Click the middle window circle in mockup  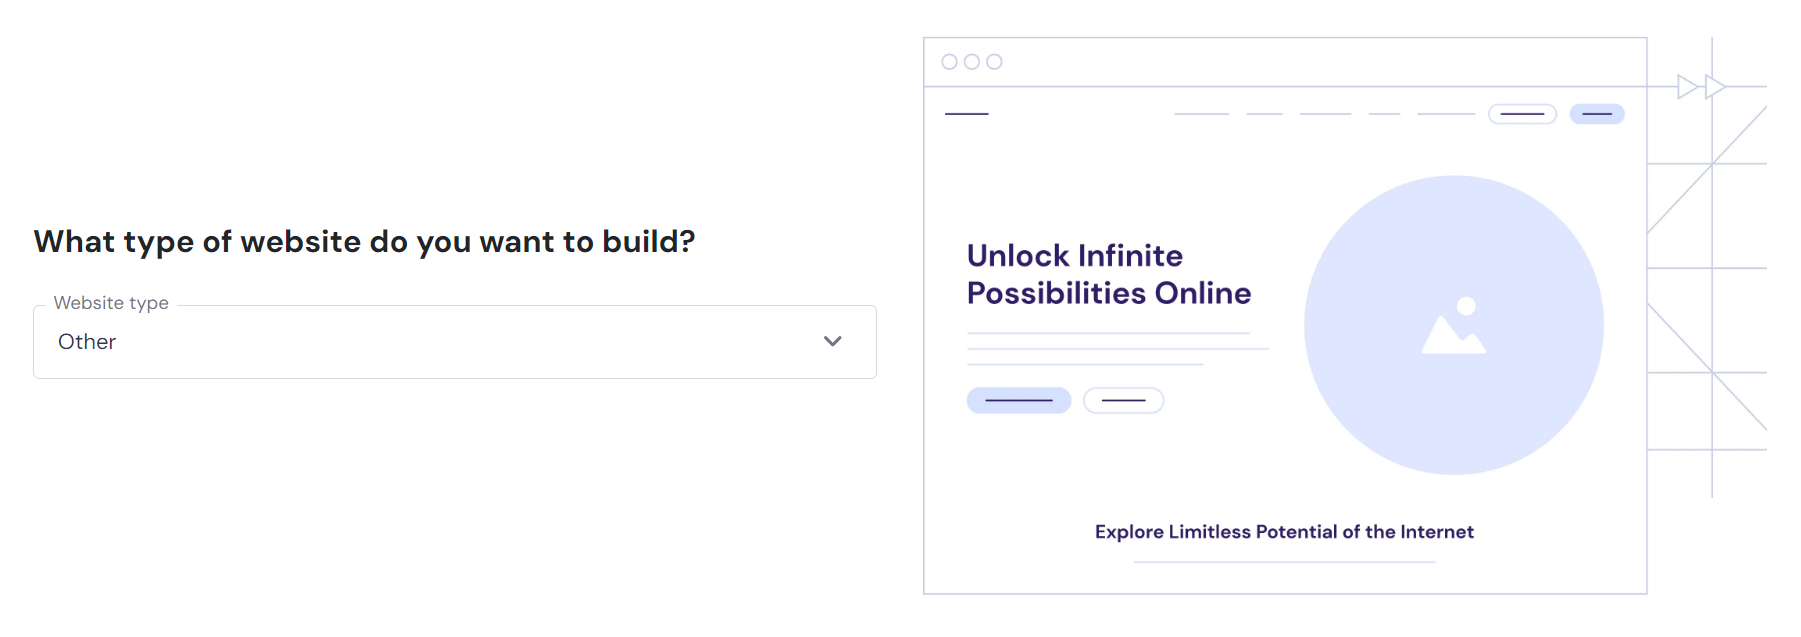point(972,62)
